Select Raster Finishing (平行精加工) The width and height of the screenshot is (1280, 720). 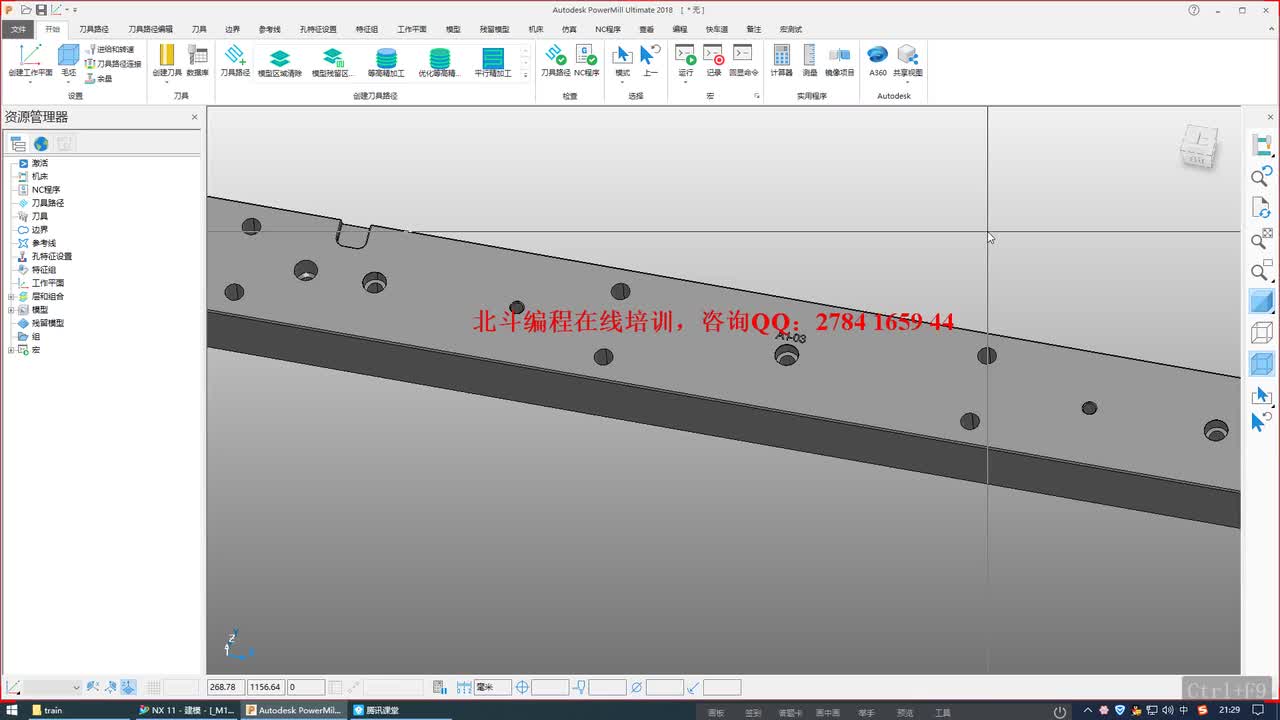click(493, 62)
